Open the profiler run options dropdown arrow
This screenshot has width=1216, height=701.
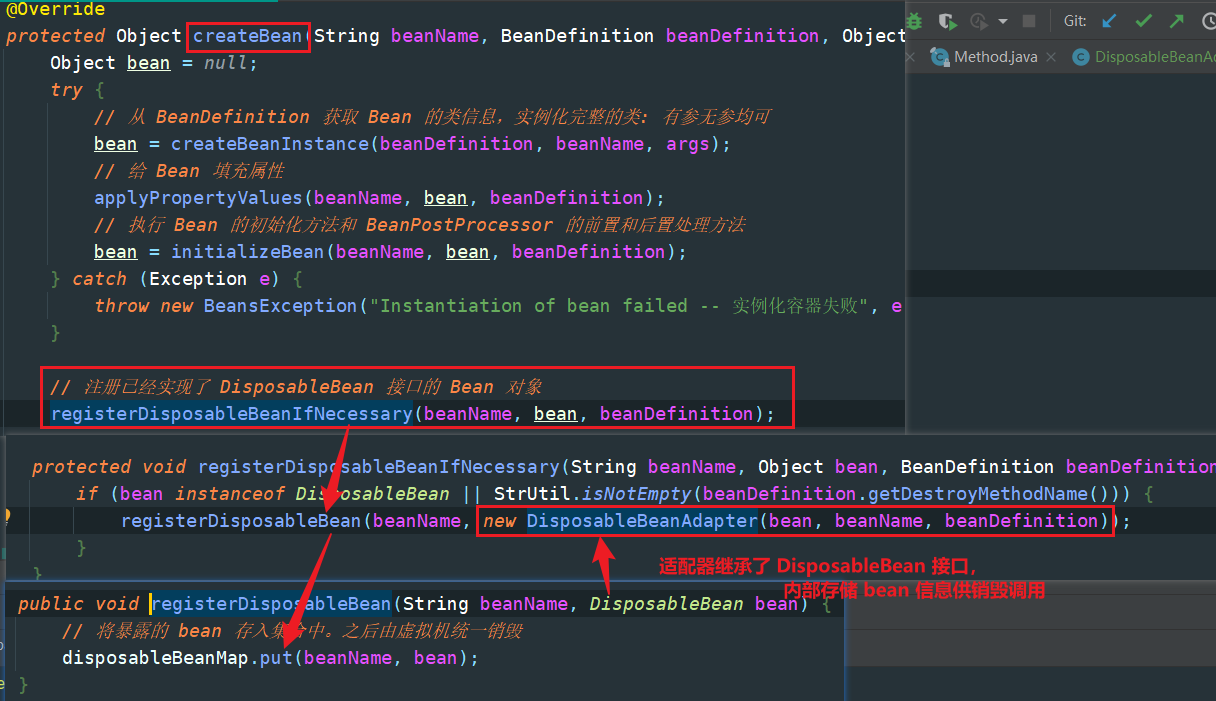(1002, 21)
